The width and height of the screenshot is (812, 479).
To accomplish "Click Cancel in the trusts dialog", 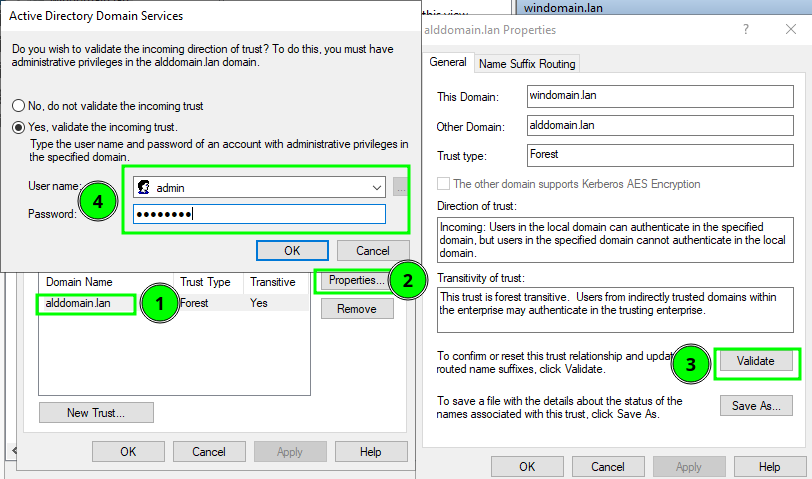I will (x=209, y=452).
